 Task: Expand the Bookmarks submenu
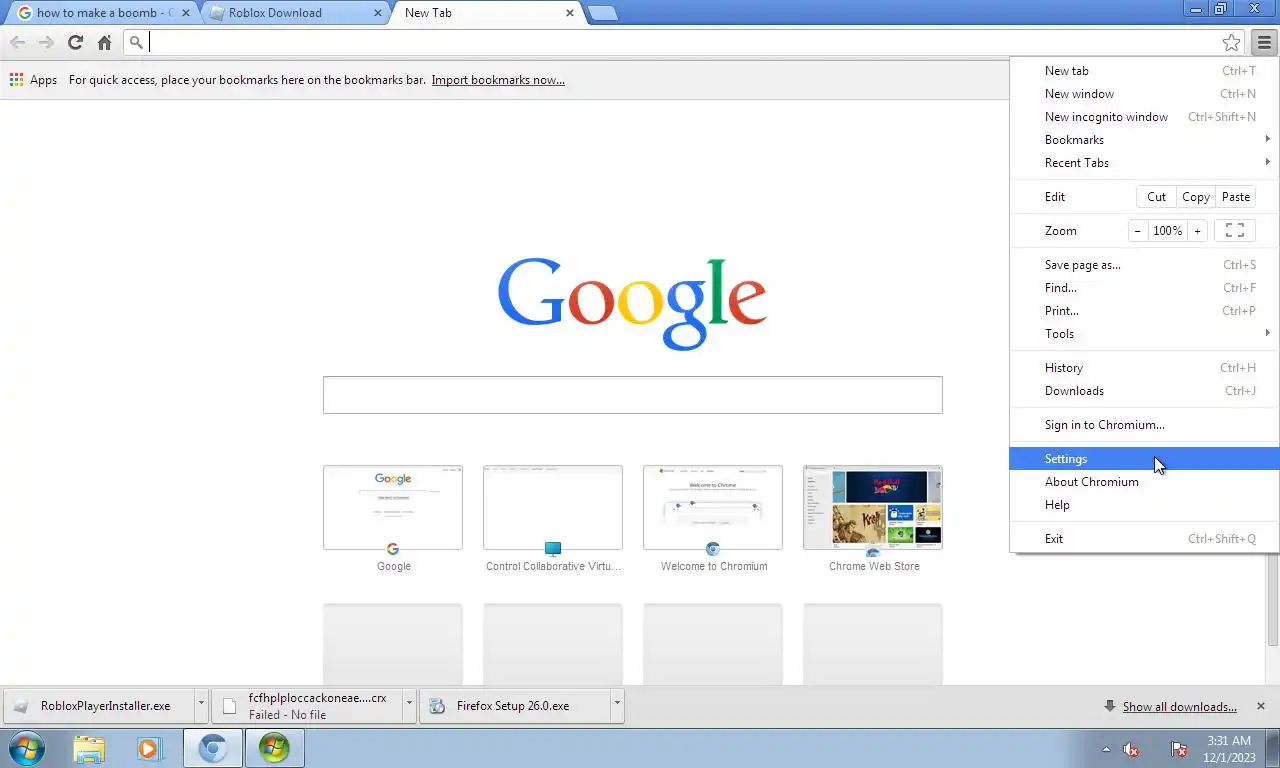[1145, 140]
